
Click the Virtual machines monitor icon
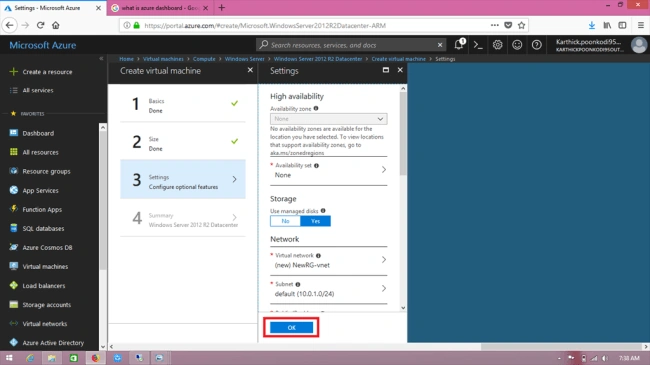tap(14, 266)
